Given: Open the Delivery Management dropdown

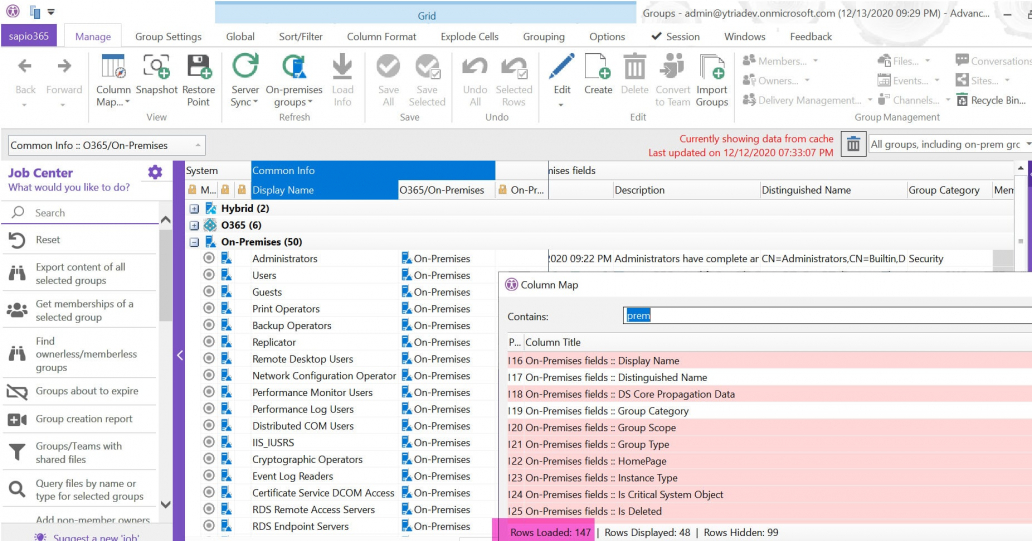Looking at the screenshot, I should pyautogui.click(x=807, y=100).
